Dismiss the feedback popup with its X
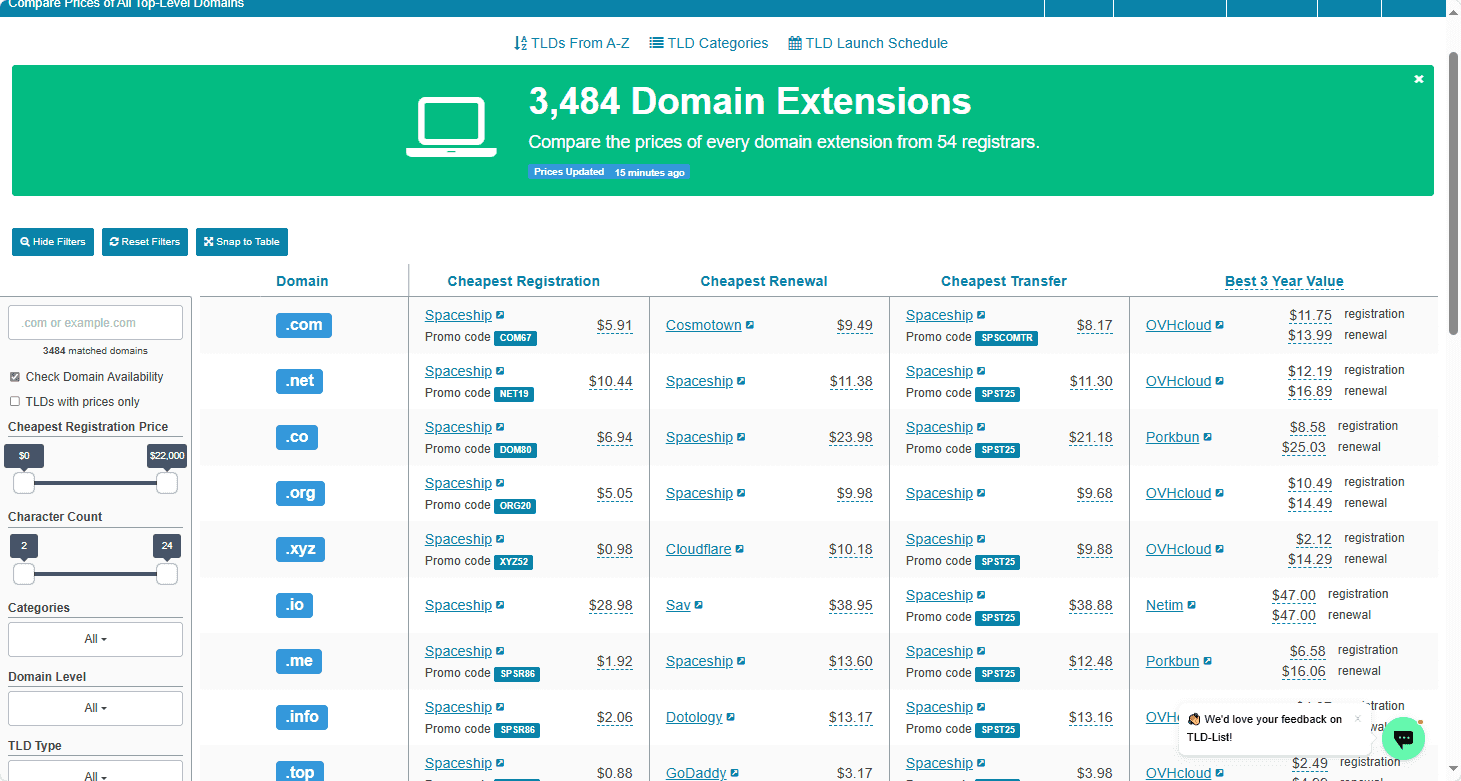Image resolution: width=1461 pixels, height=781 pixels. pos(1357,718)
